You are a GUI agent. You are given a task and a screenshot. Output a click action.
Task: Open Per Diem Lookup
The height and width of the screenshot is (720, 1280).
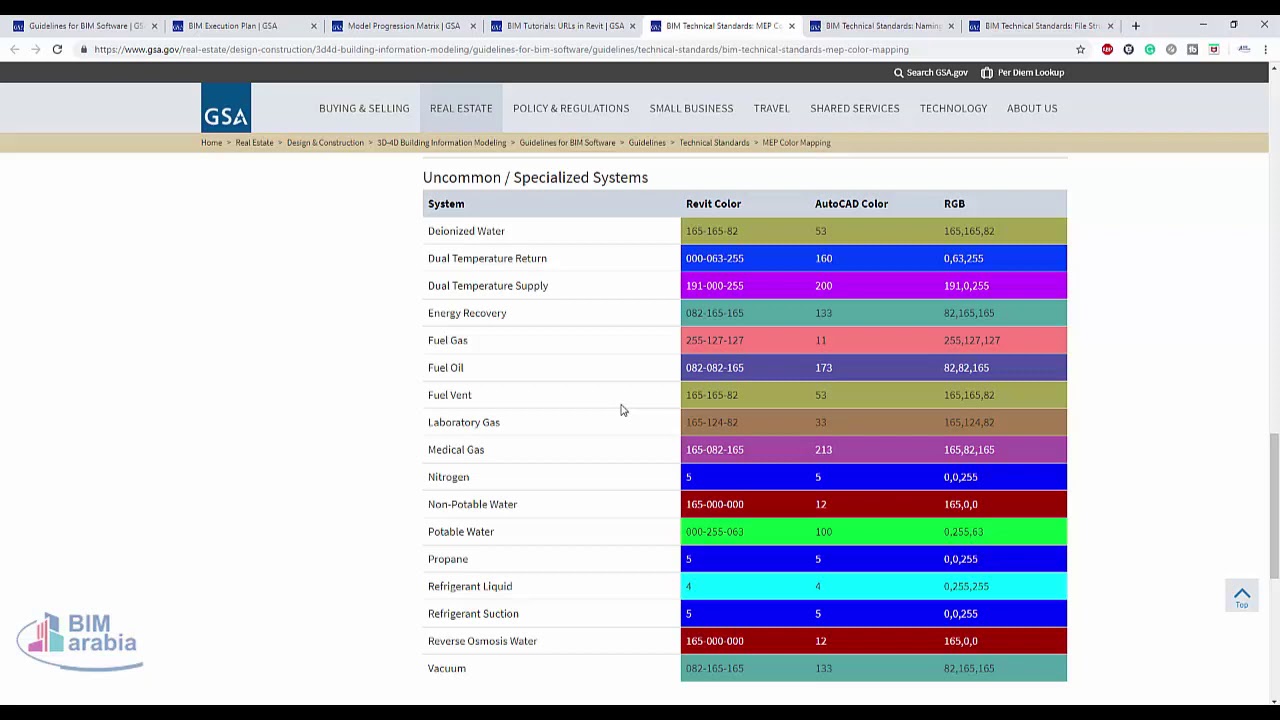point(1022,72)
